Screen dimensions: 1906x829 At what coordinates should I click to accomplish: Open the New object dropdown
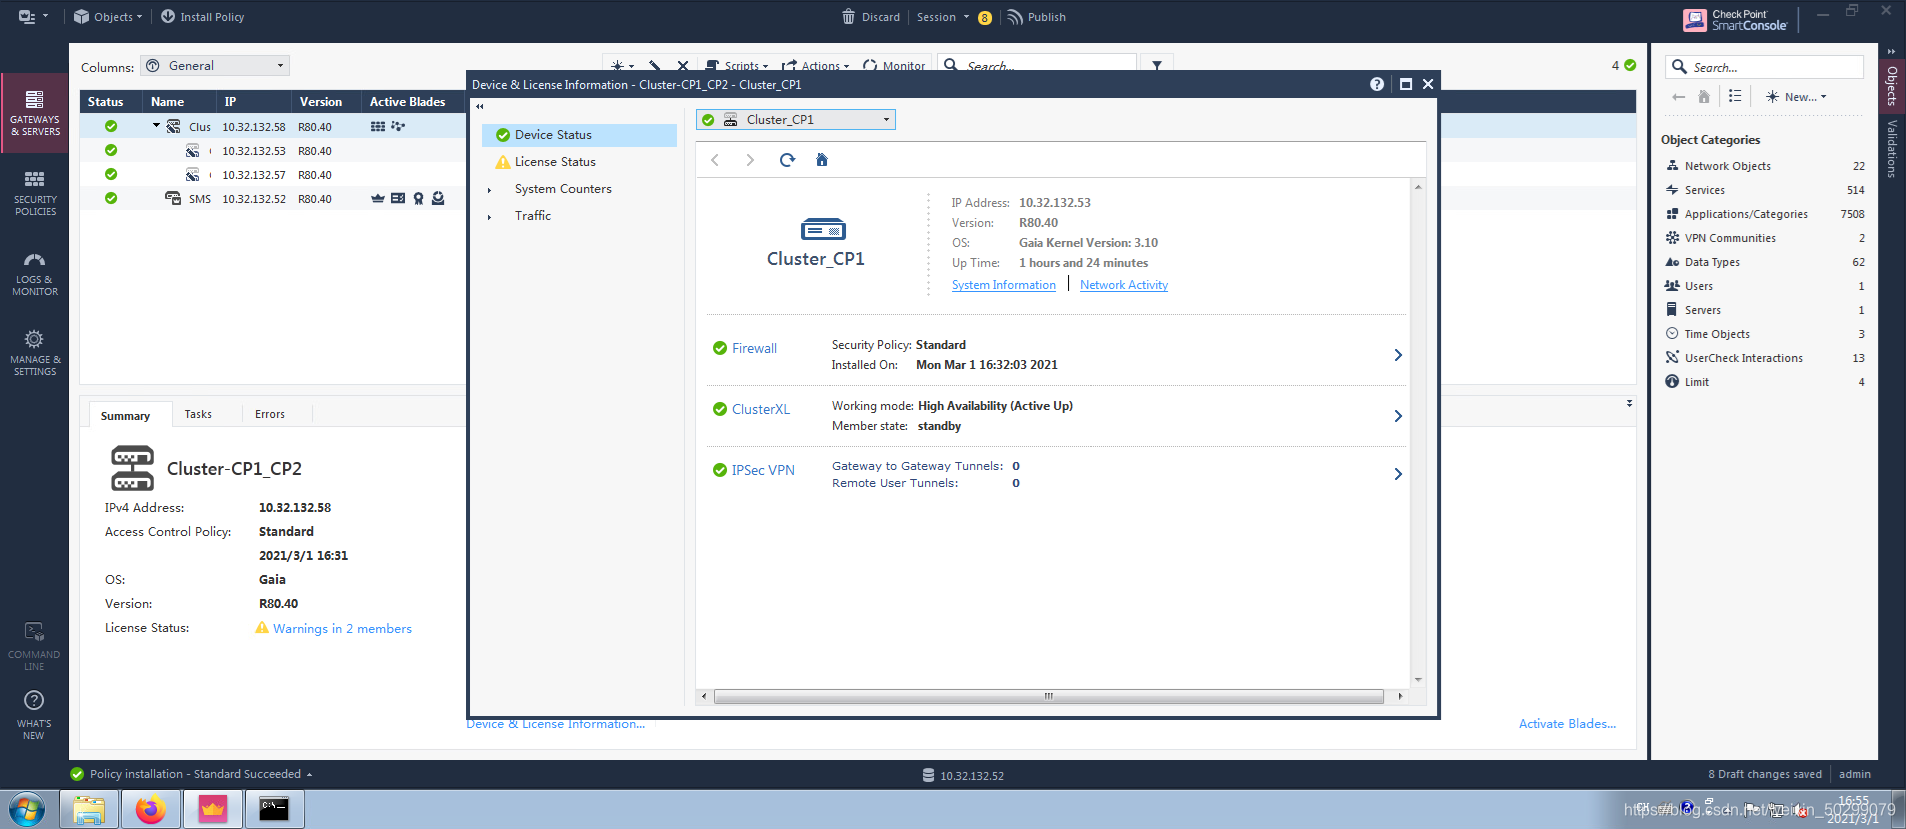pyautogui.click(x=1796, y=97)
